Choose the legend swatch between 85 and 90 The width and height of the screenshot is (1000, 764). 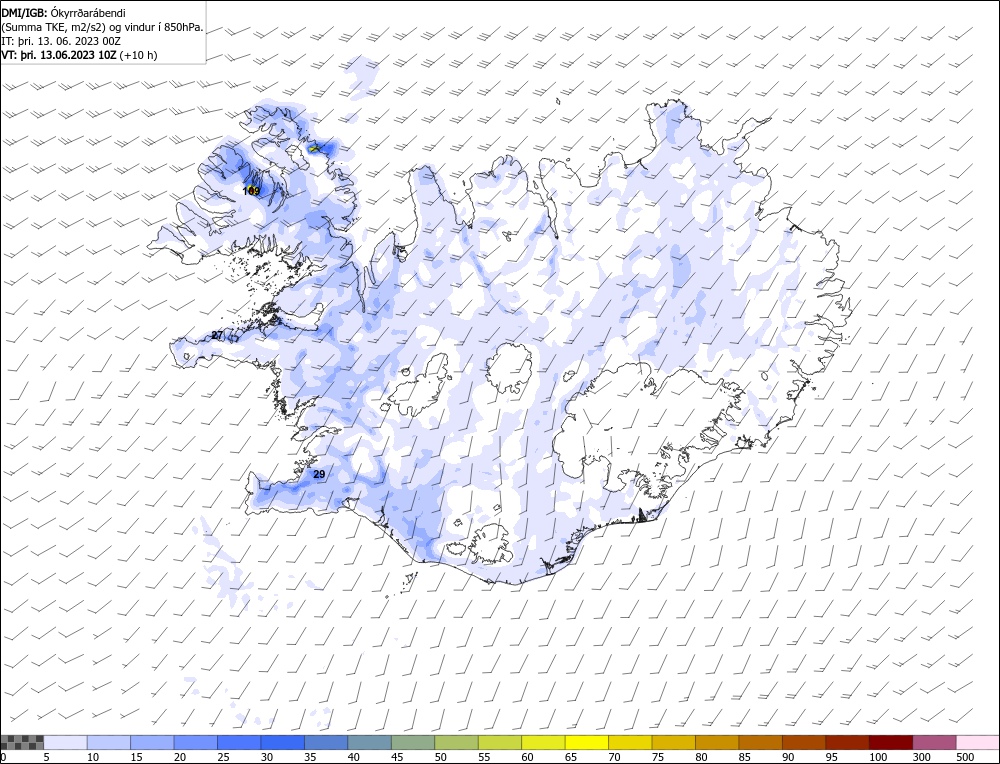tap(760, 742)
